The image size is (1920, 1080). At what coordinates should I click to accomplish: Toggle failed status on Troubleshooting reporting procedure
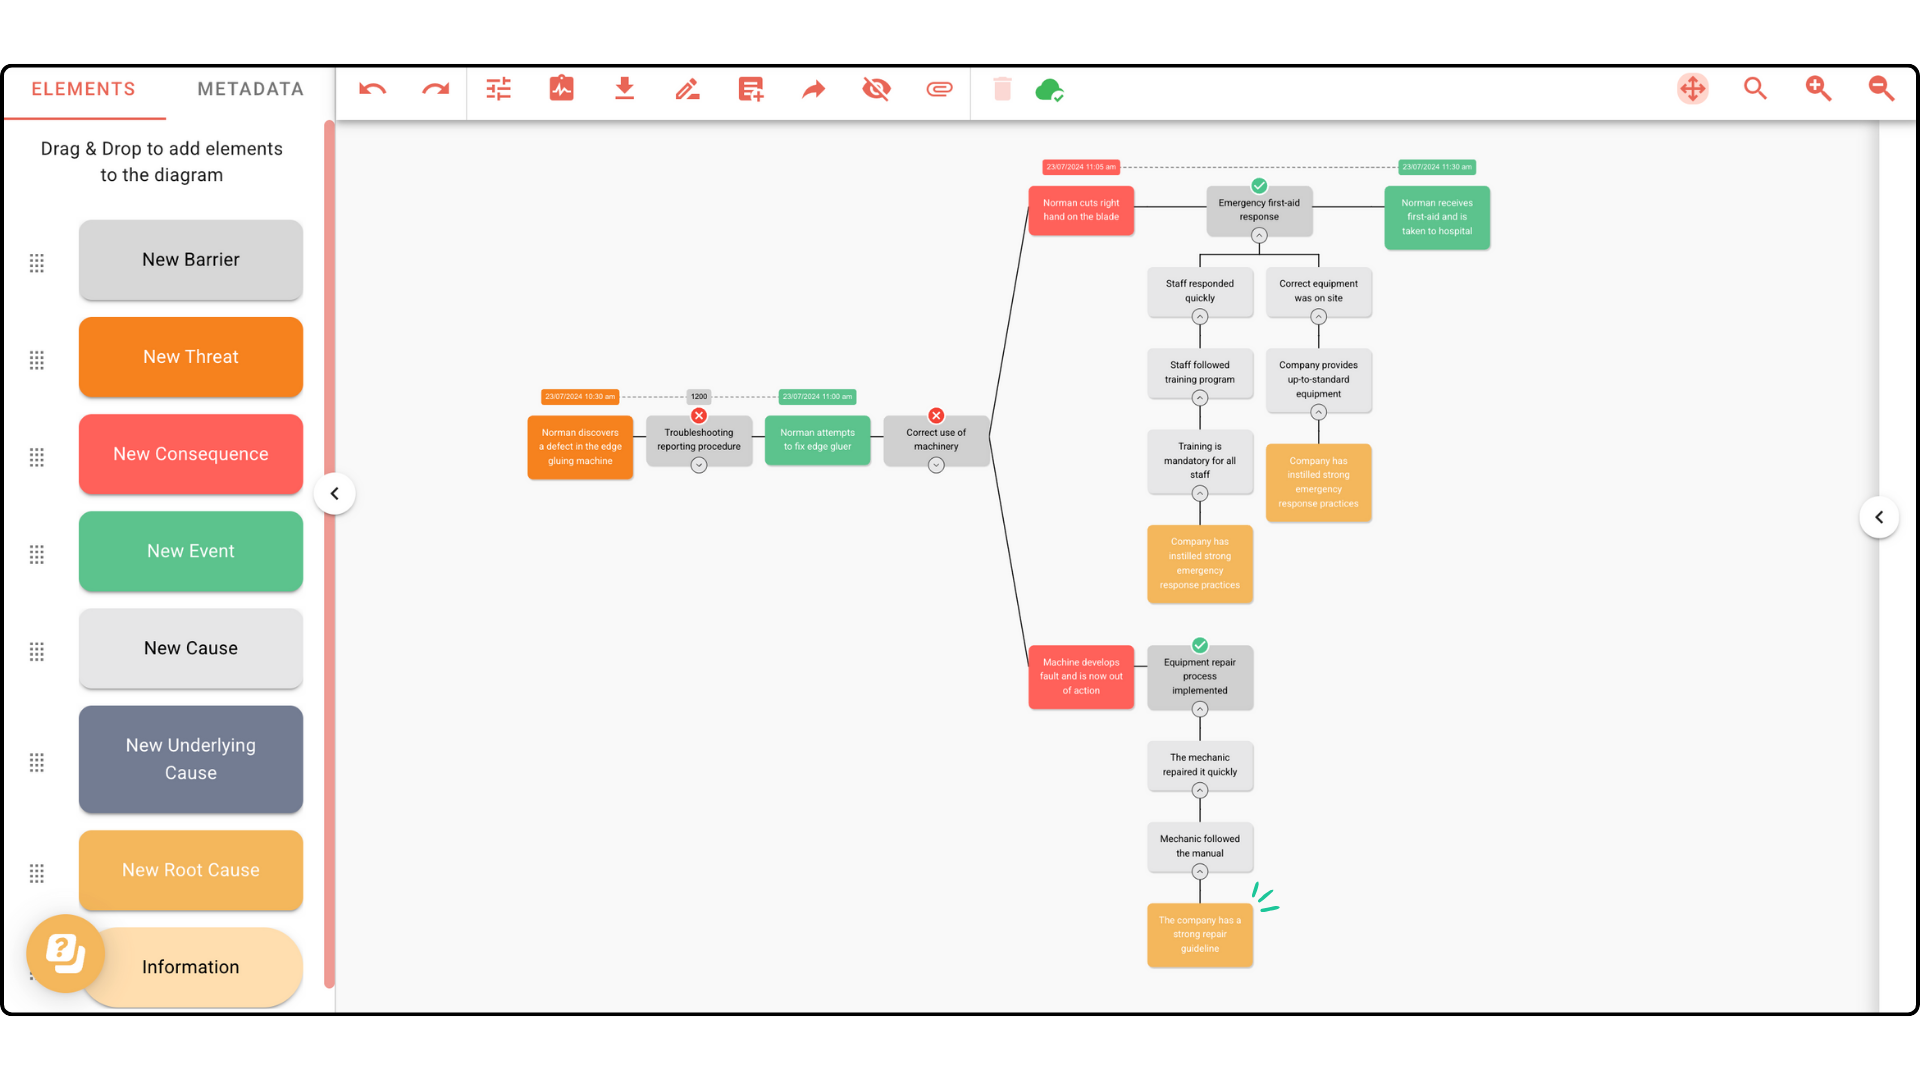click(x=699, y=416)
